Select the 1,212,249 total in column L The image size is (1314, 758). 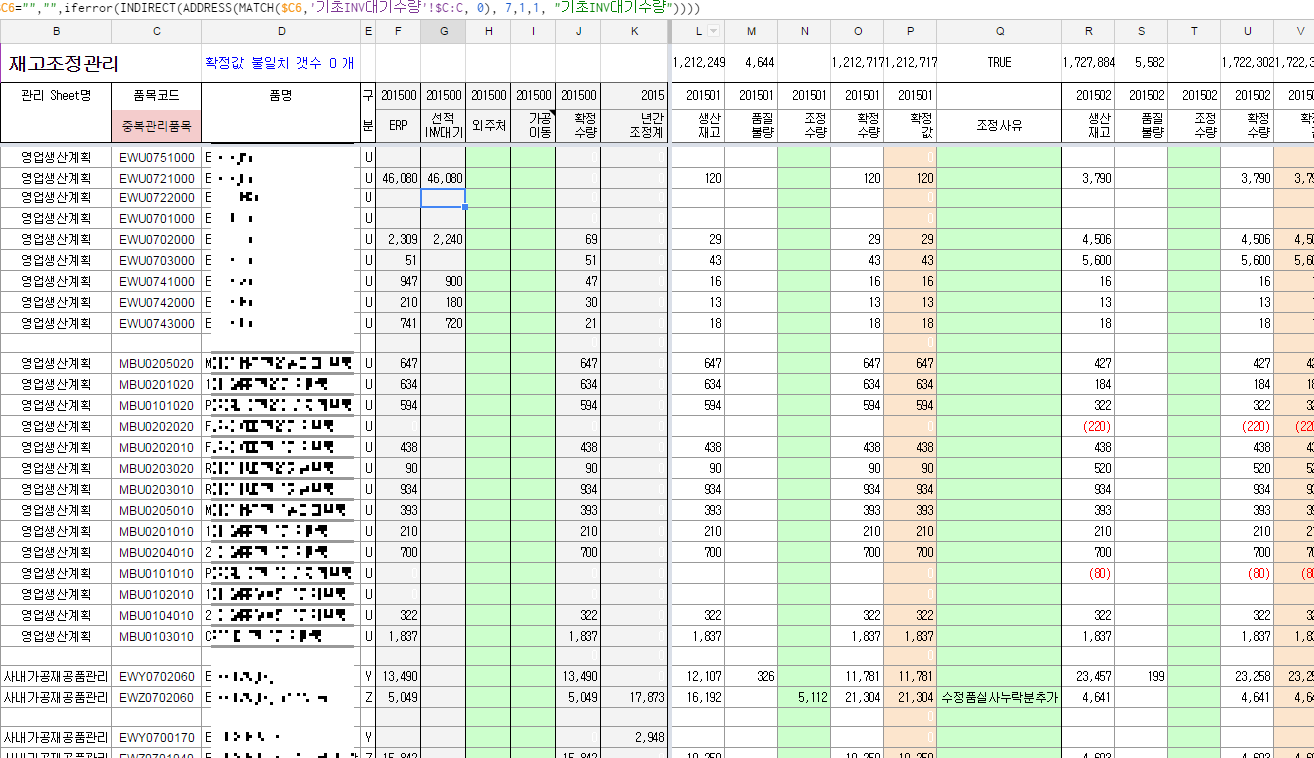[699, 63]
